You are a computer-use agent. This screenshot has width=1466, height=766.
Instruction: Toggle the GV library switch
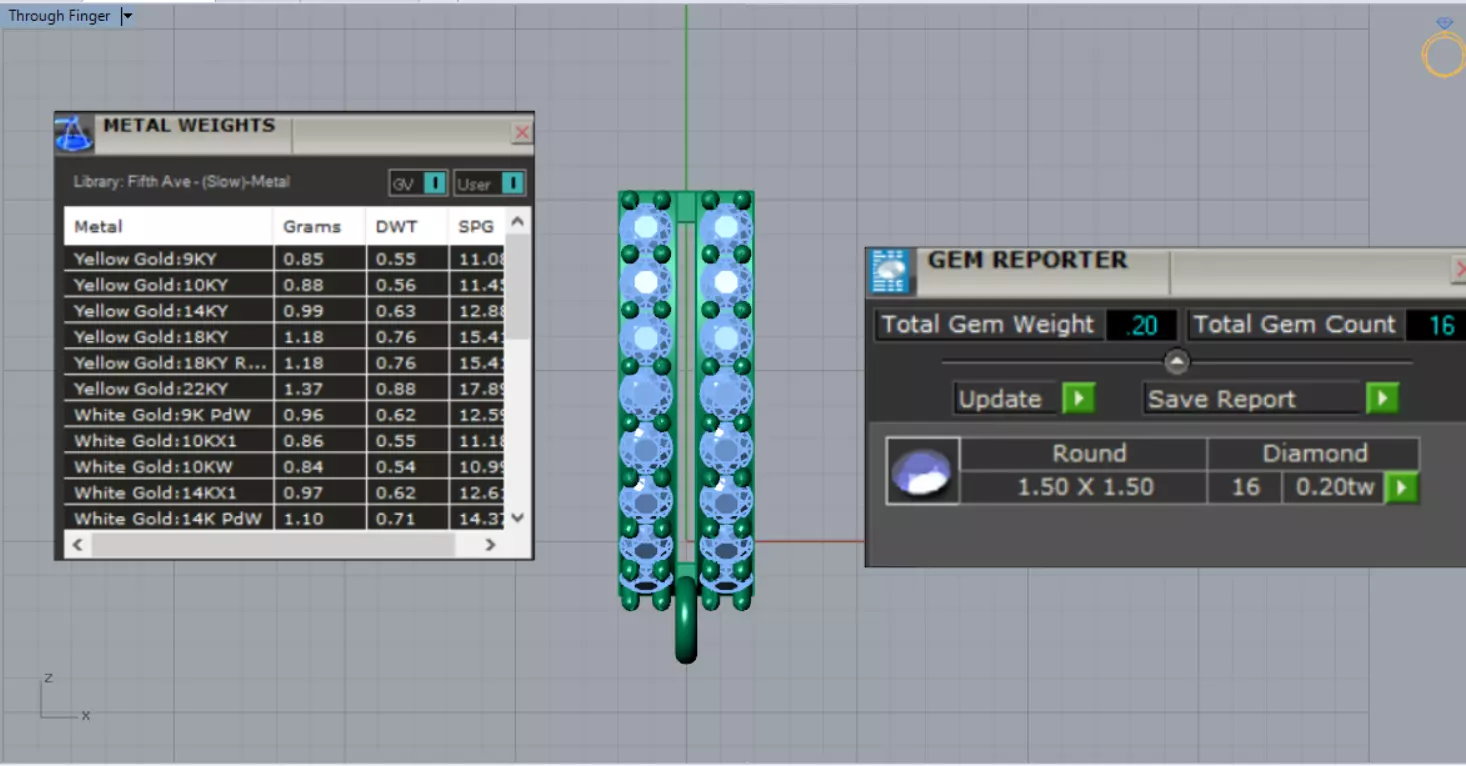(x=434, y=183)
